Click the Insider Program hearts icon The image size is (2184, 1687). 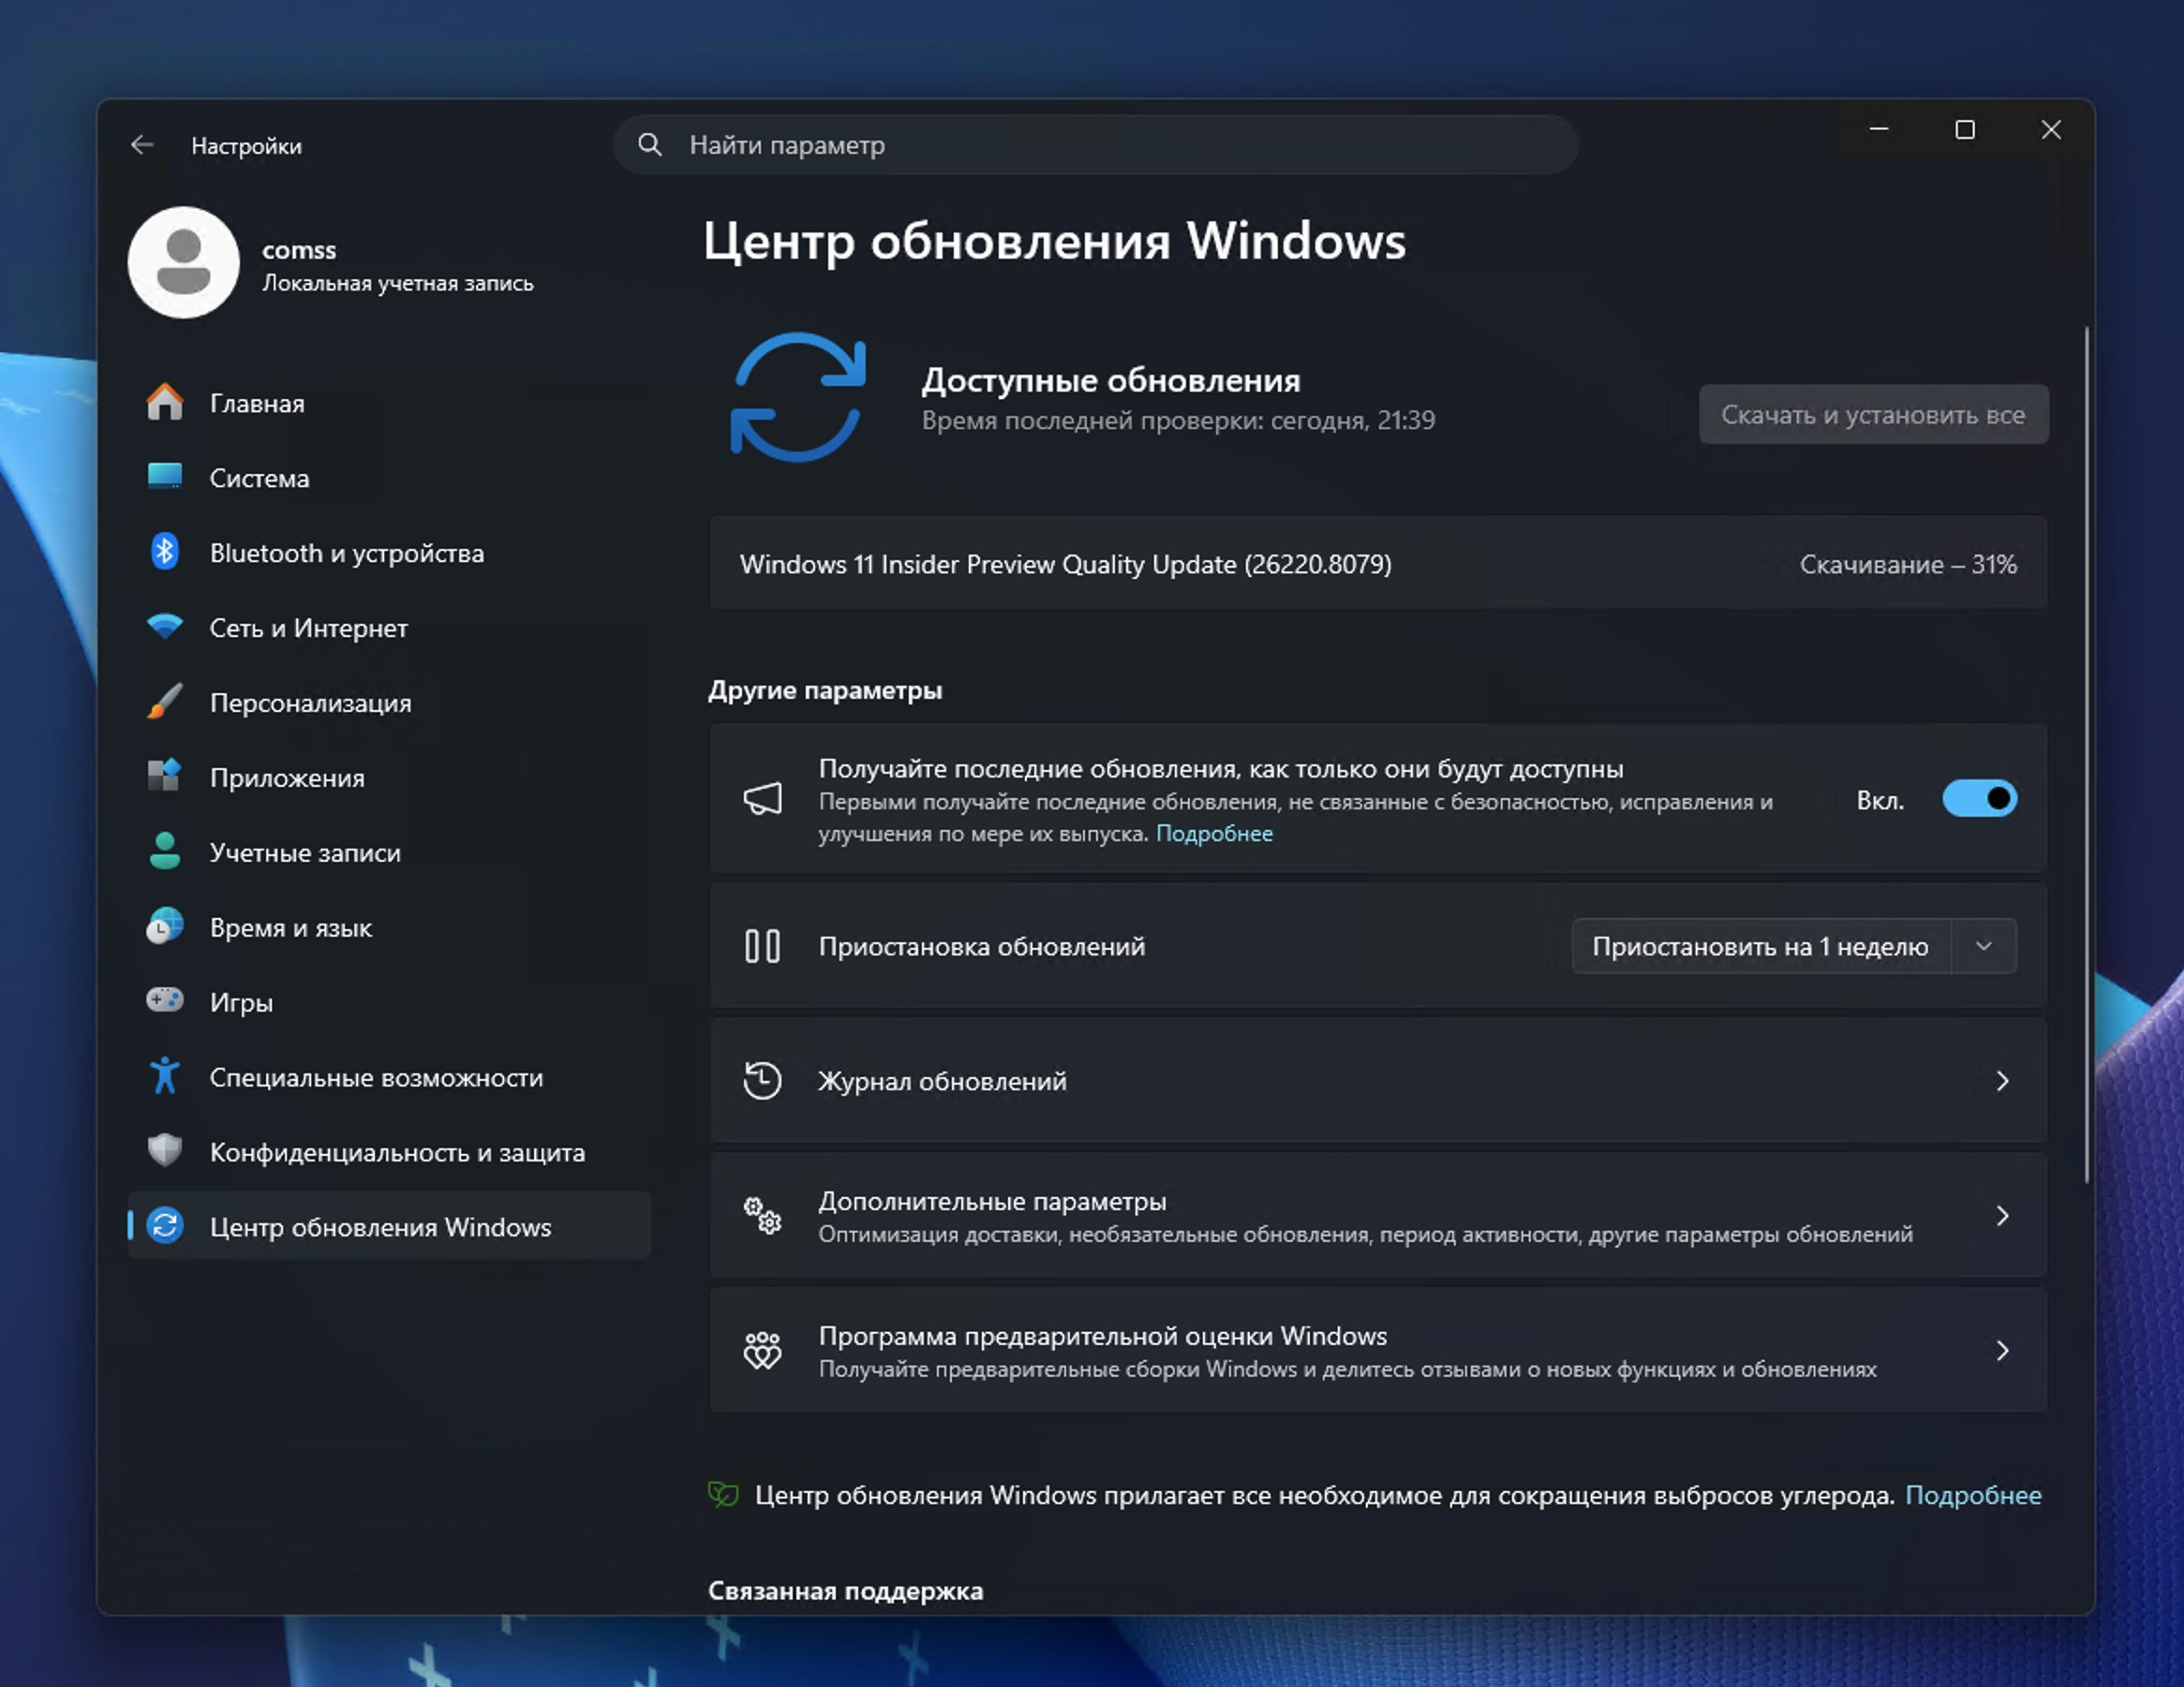point(763,1351)
